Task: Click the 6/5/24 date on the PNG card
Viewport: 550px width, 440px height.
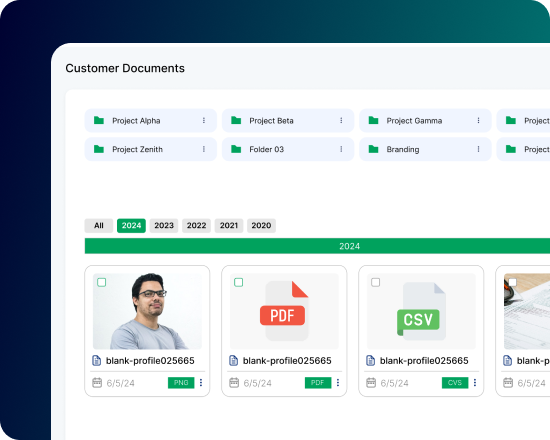Action: [x=121, y=383]
